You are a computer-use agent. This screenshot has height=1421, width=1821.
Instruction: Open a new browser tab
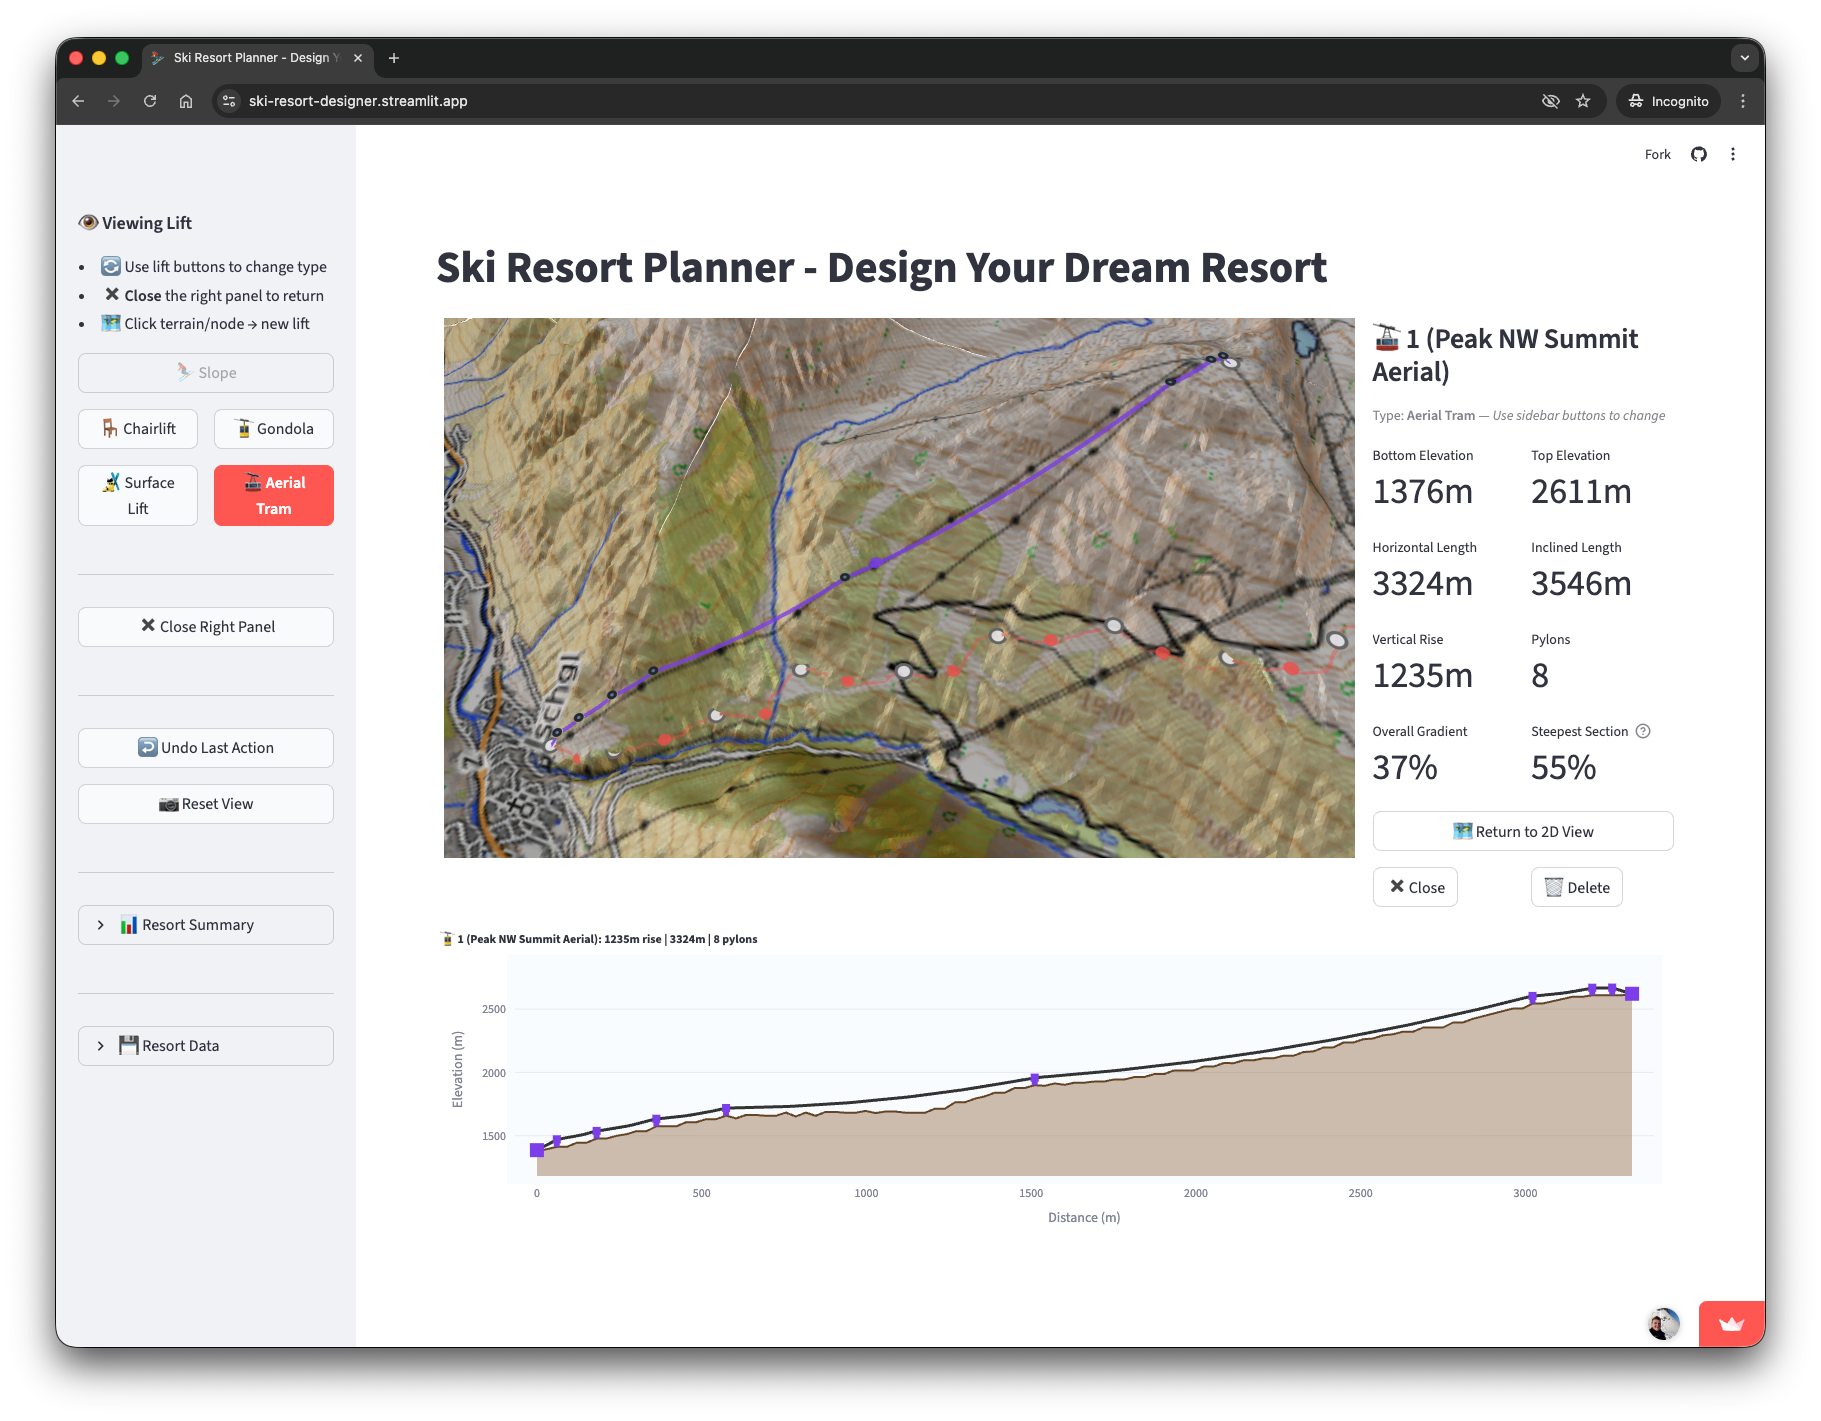[x=394, y=58]
